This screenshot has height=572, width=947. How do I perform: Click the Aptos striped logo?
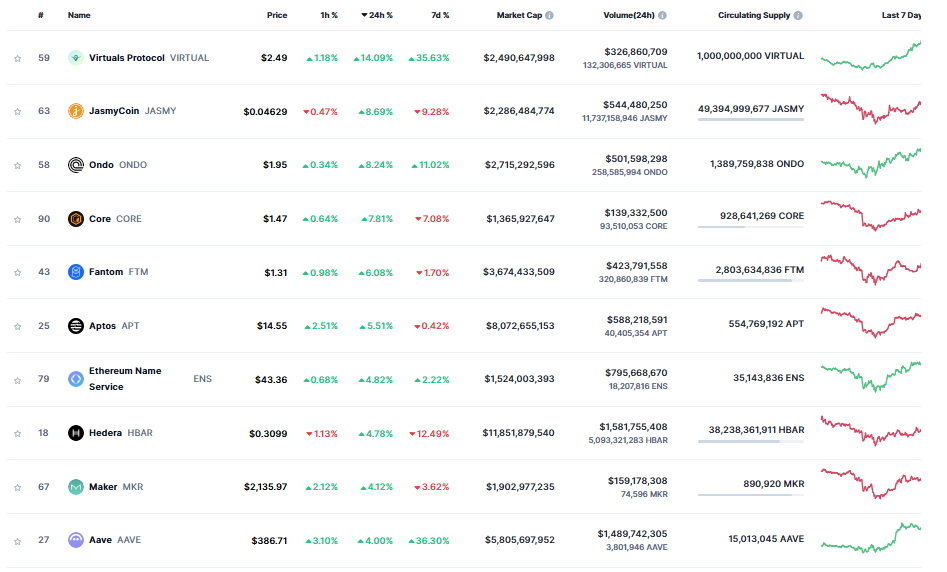[x=75, y=326]
